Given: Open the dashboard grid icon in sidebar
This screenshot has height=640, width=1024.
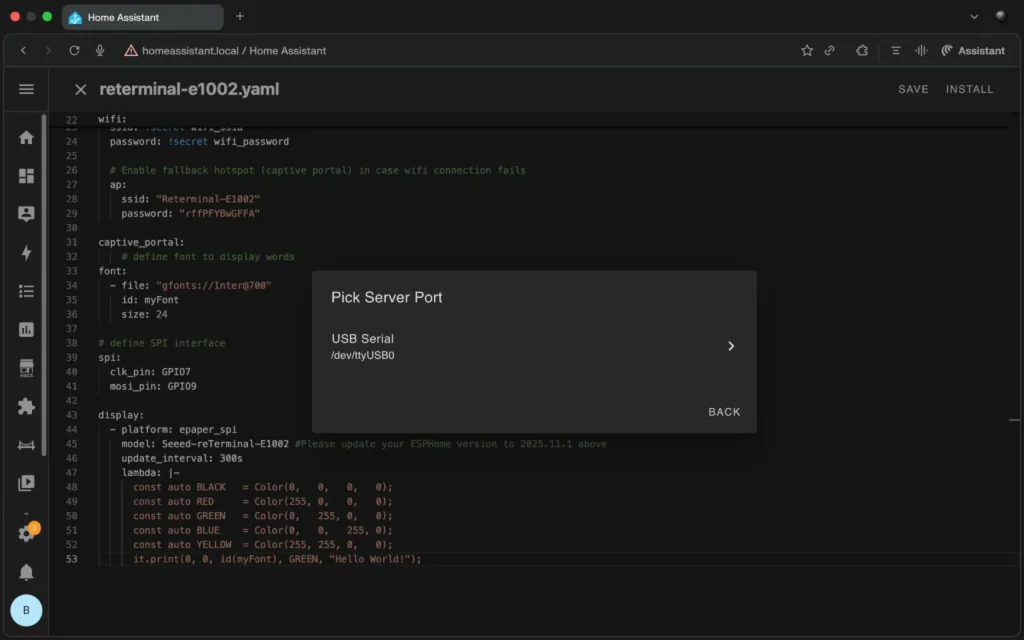Looking at the screenshot, I should pyautogui.click(x=26, y=176).
